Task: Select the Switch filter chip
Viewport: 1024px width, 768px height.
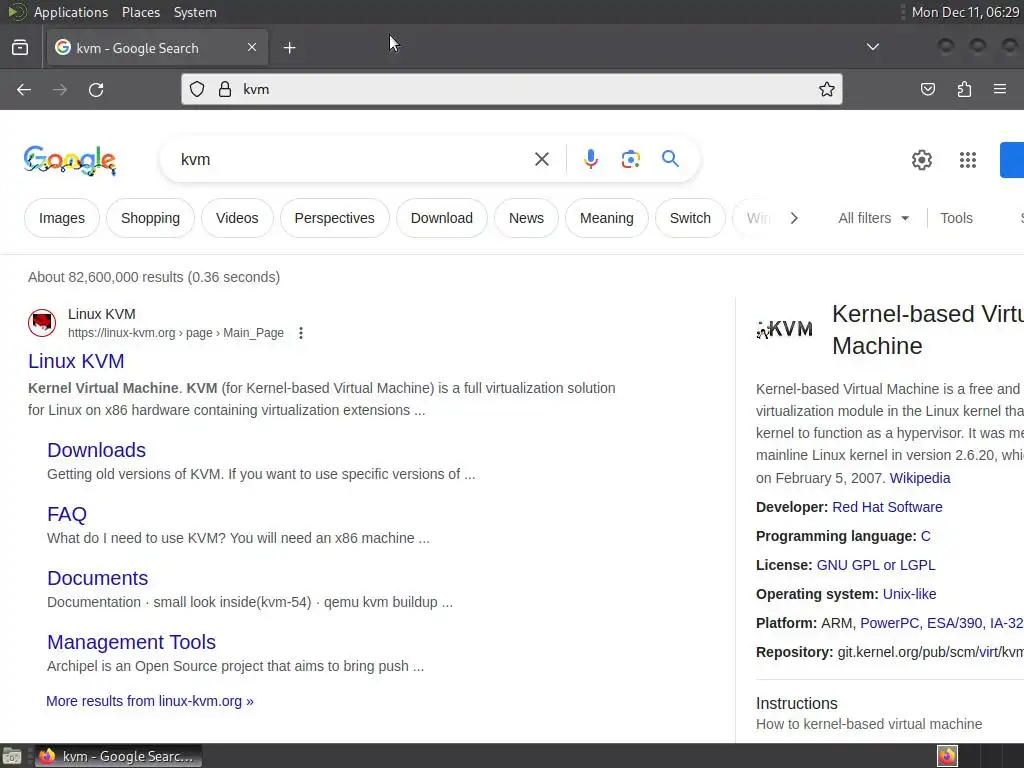Action: 690,218
